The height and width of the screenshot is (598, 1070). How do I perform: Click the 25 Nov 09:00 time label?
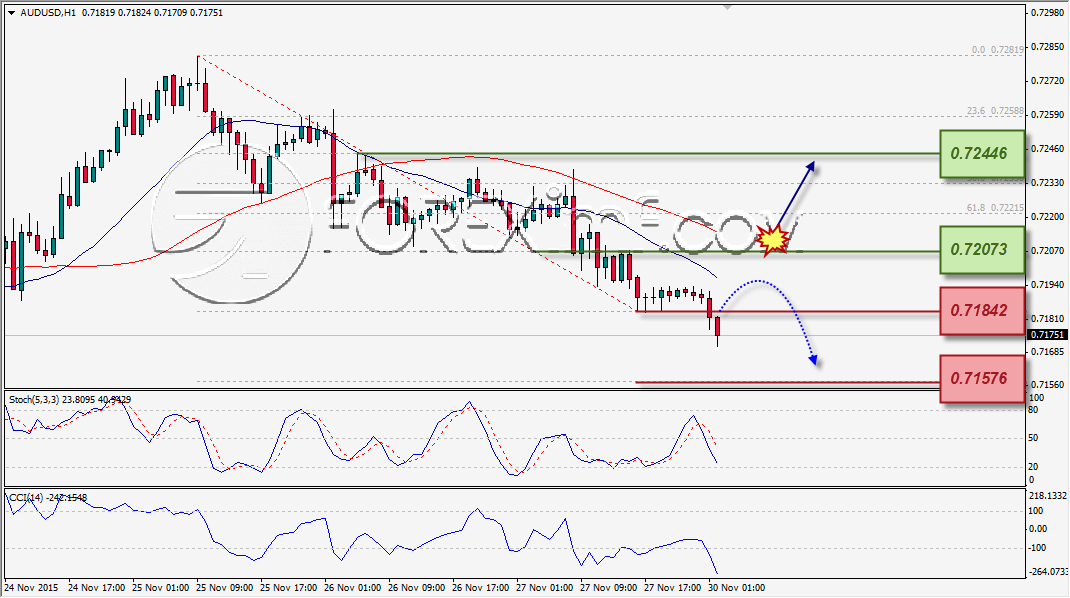pos(225,588)
